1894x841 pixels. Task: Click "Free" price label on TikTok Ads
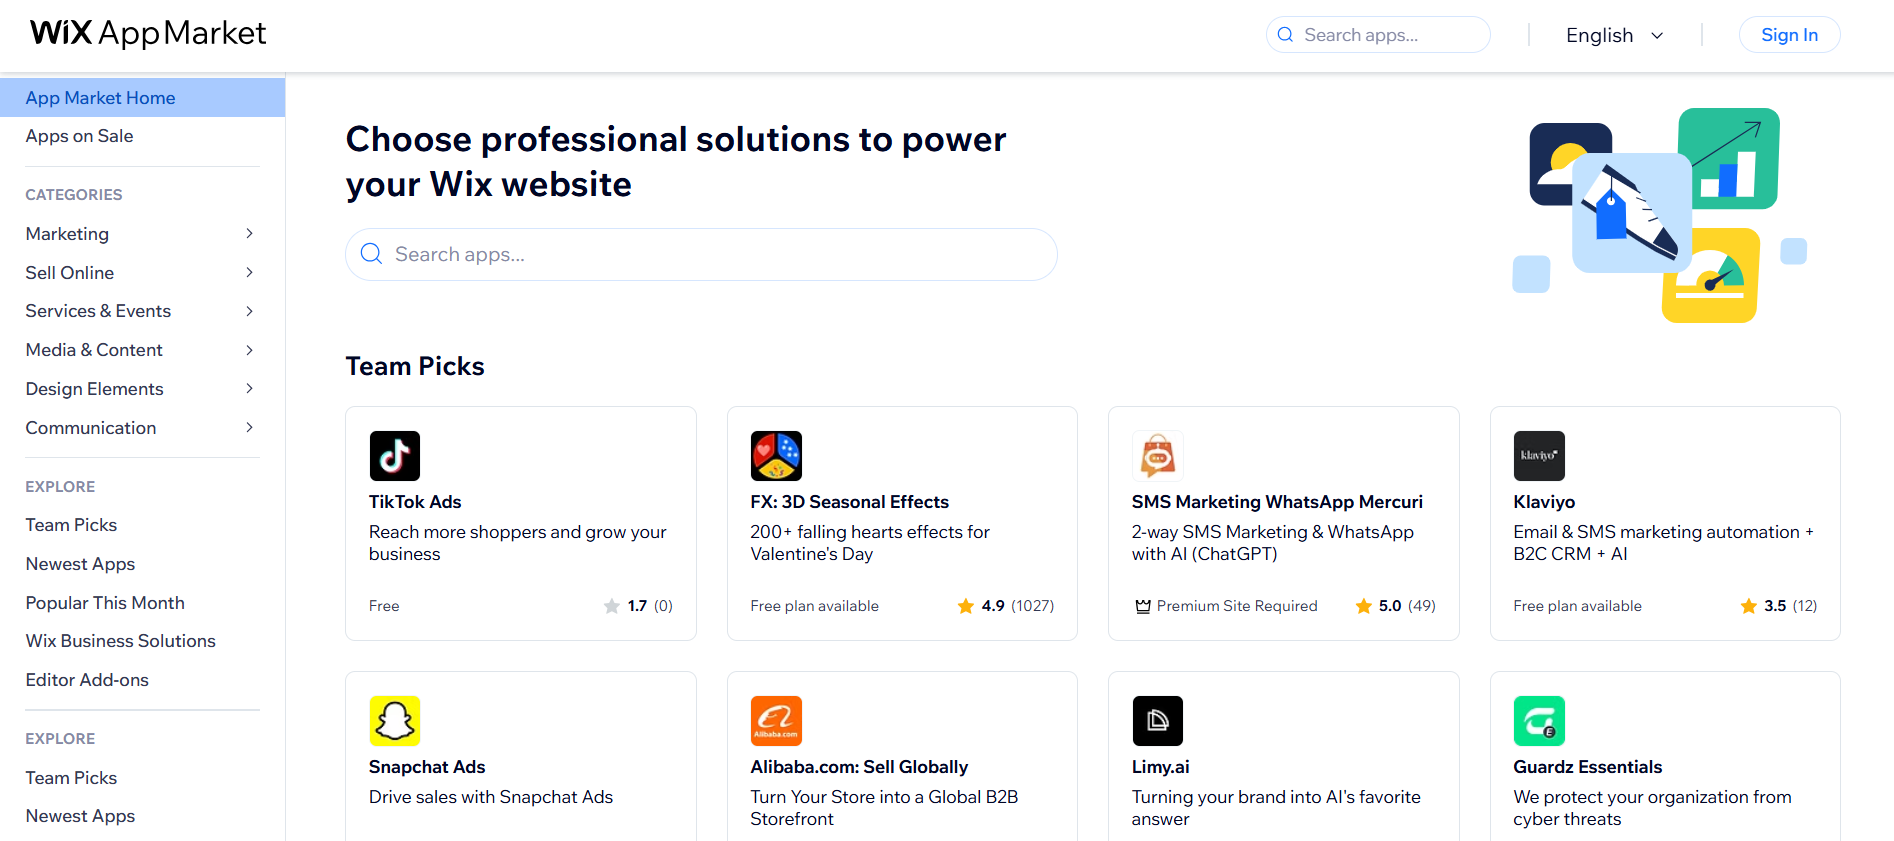point(384,606)
